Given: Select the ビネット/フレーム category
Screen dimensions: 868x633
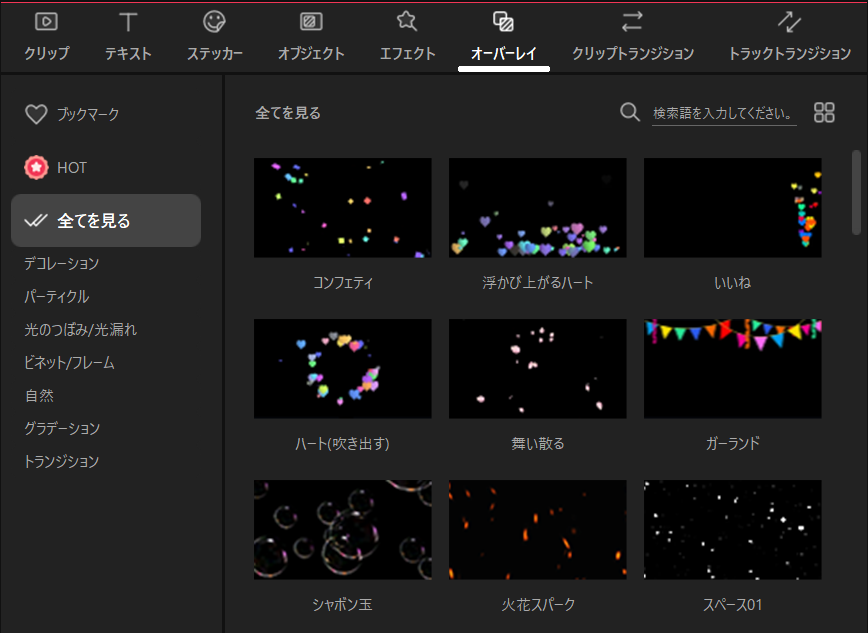Looking at the screenshot, I should pyautogui.click(x=70, y=362).
